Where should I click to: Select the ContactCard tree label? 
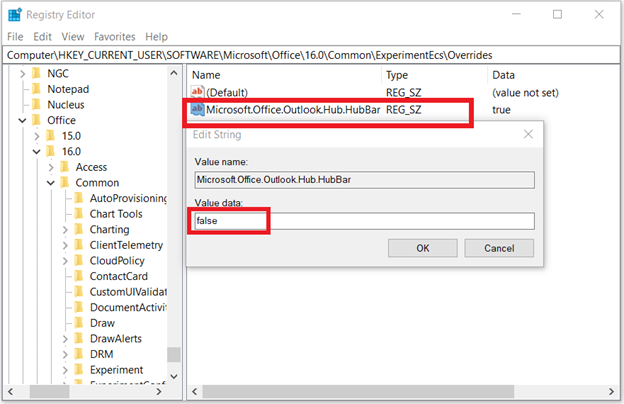(119, 276)
